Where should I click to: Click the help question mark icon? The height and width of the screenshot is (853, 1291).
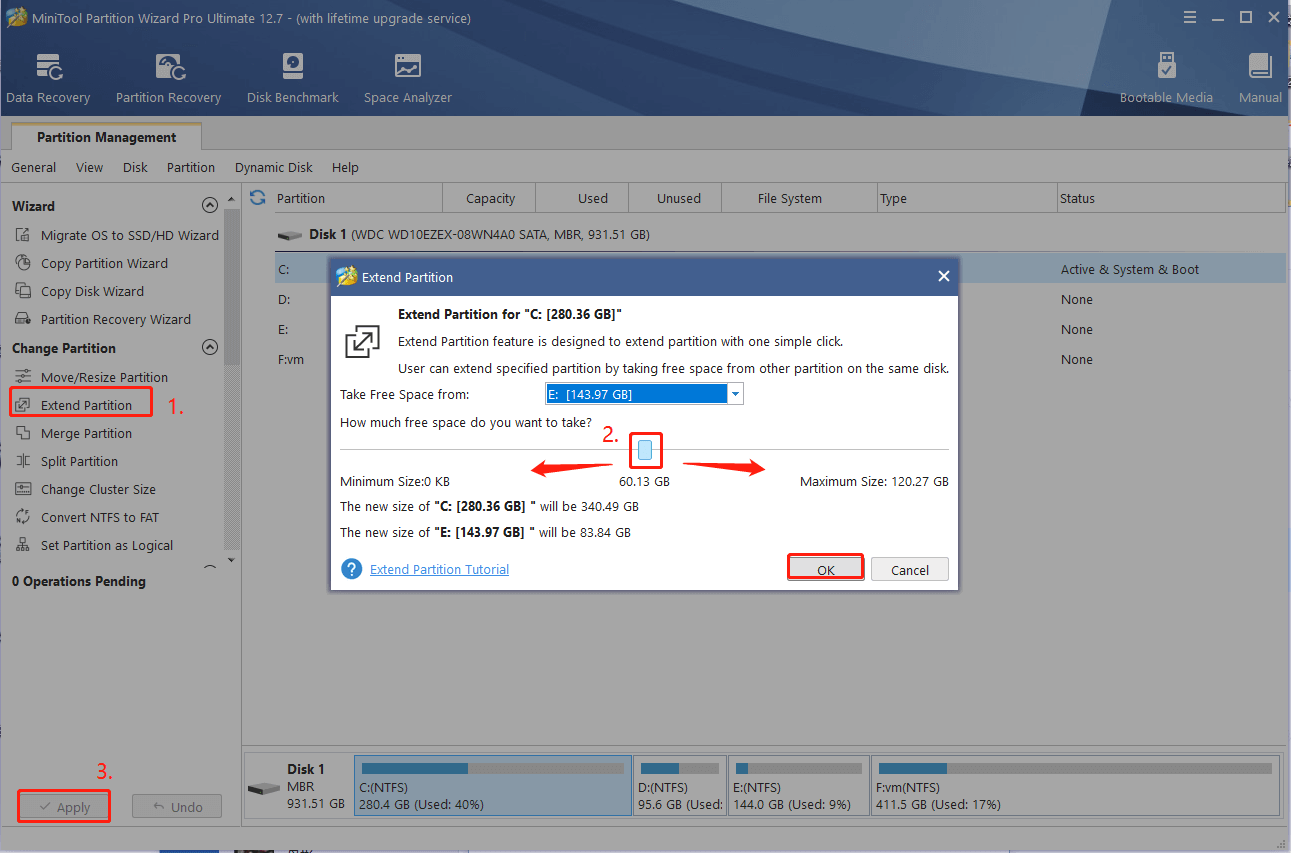351,569
